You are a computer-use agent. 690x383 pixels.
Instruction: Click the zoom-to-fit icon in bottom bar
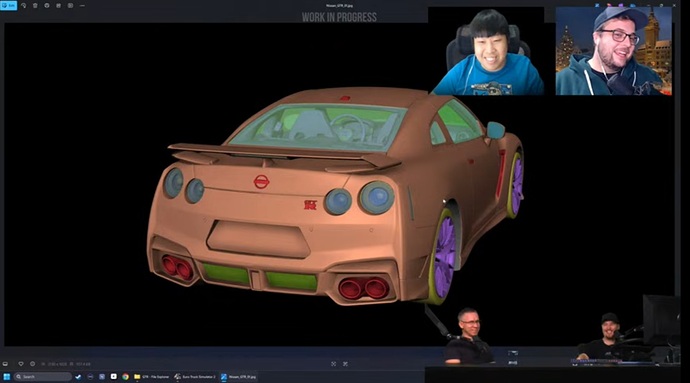point(334,364)
